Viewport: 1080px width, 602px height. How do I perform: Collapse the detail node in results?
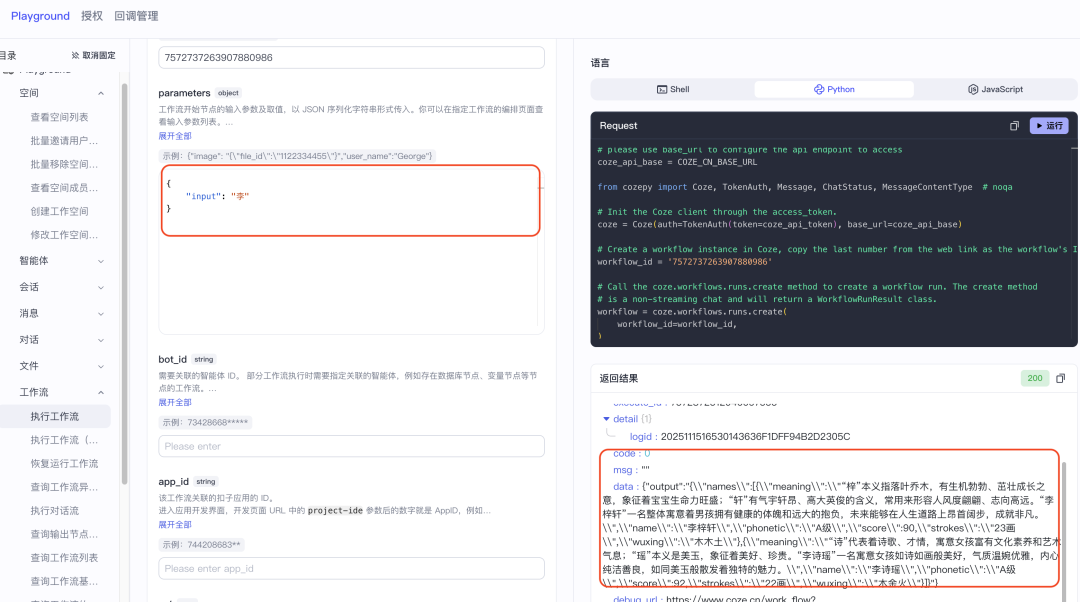[x=606, y=419]
